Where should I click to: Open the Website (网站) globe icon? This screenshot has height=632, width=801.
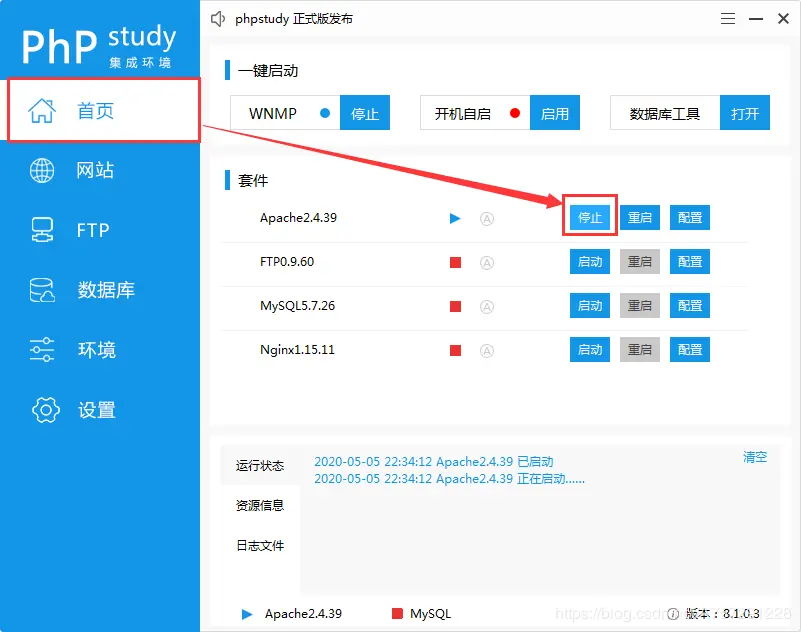42,170
